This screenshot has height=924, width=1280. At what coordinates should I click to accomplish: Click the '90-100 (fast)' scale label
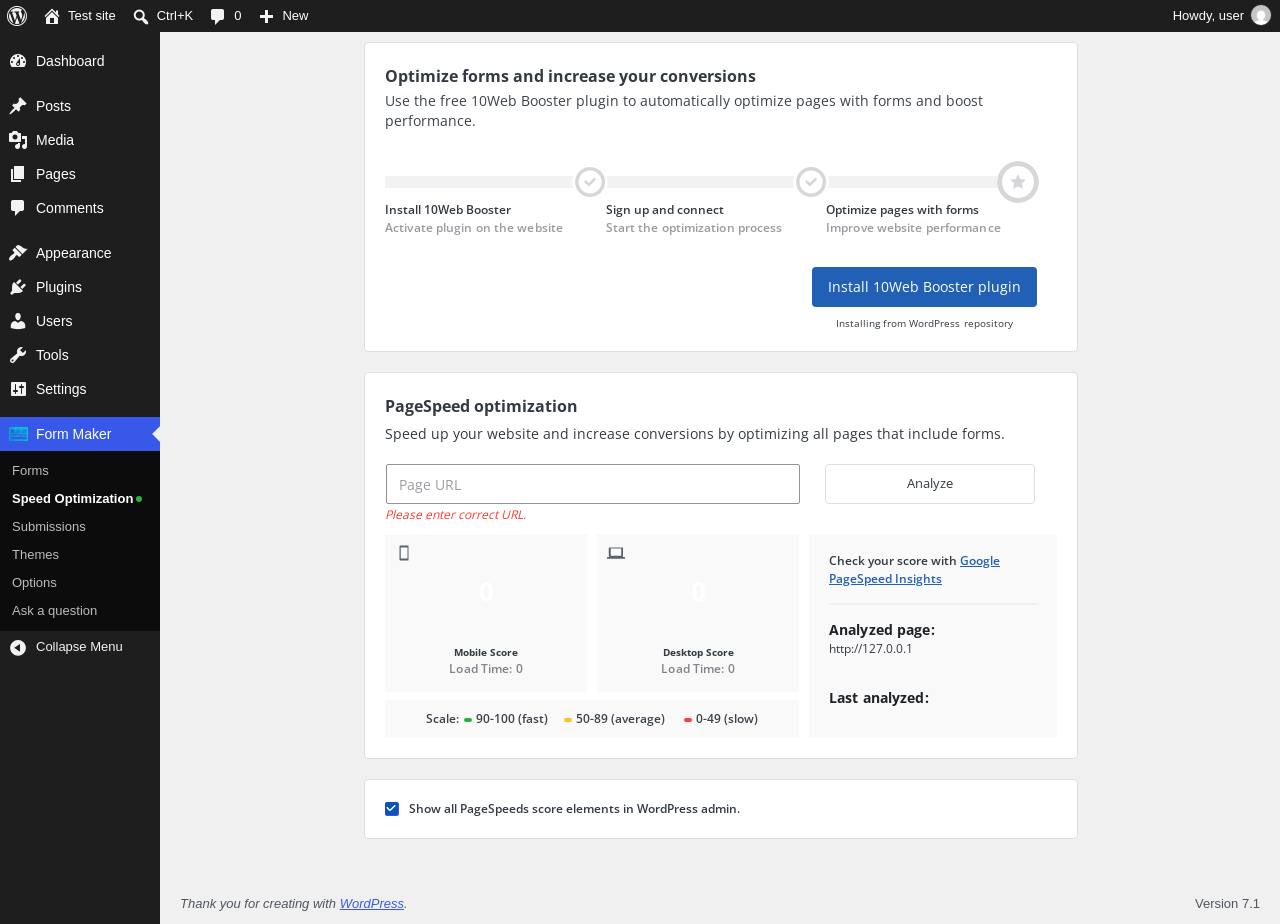[512, 719]
